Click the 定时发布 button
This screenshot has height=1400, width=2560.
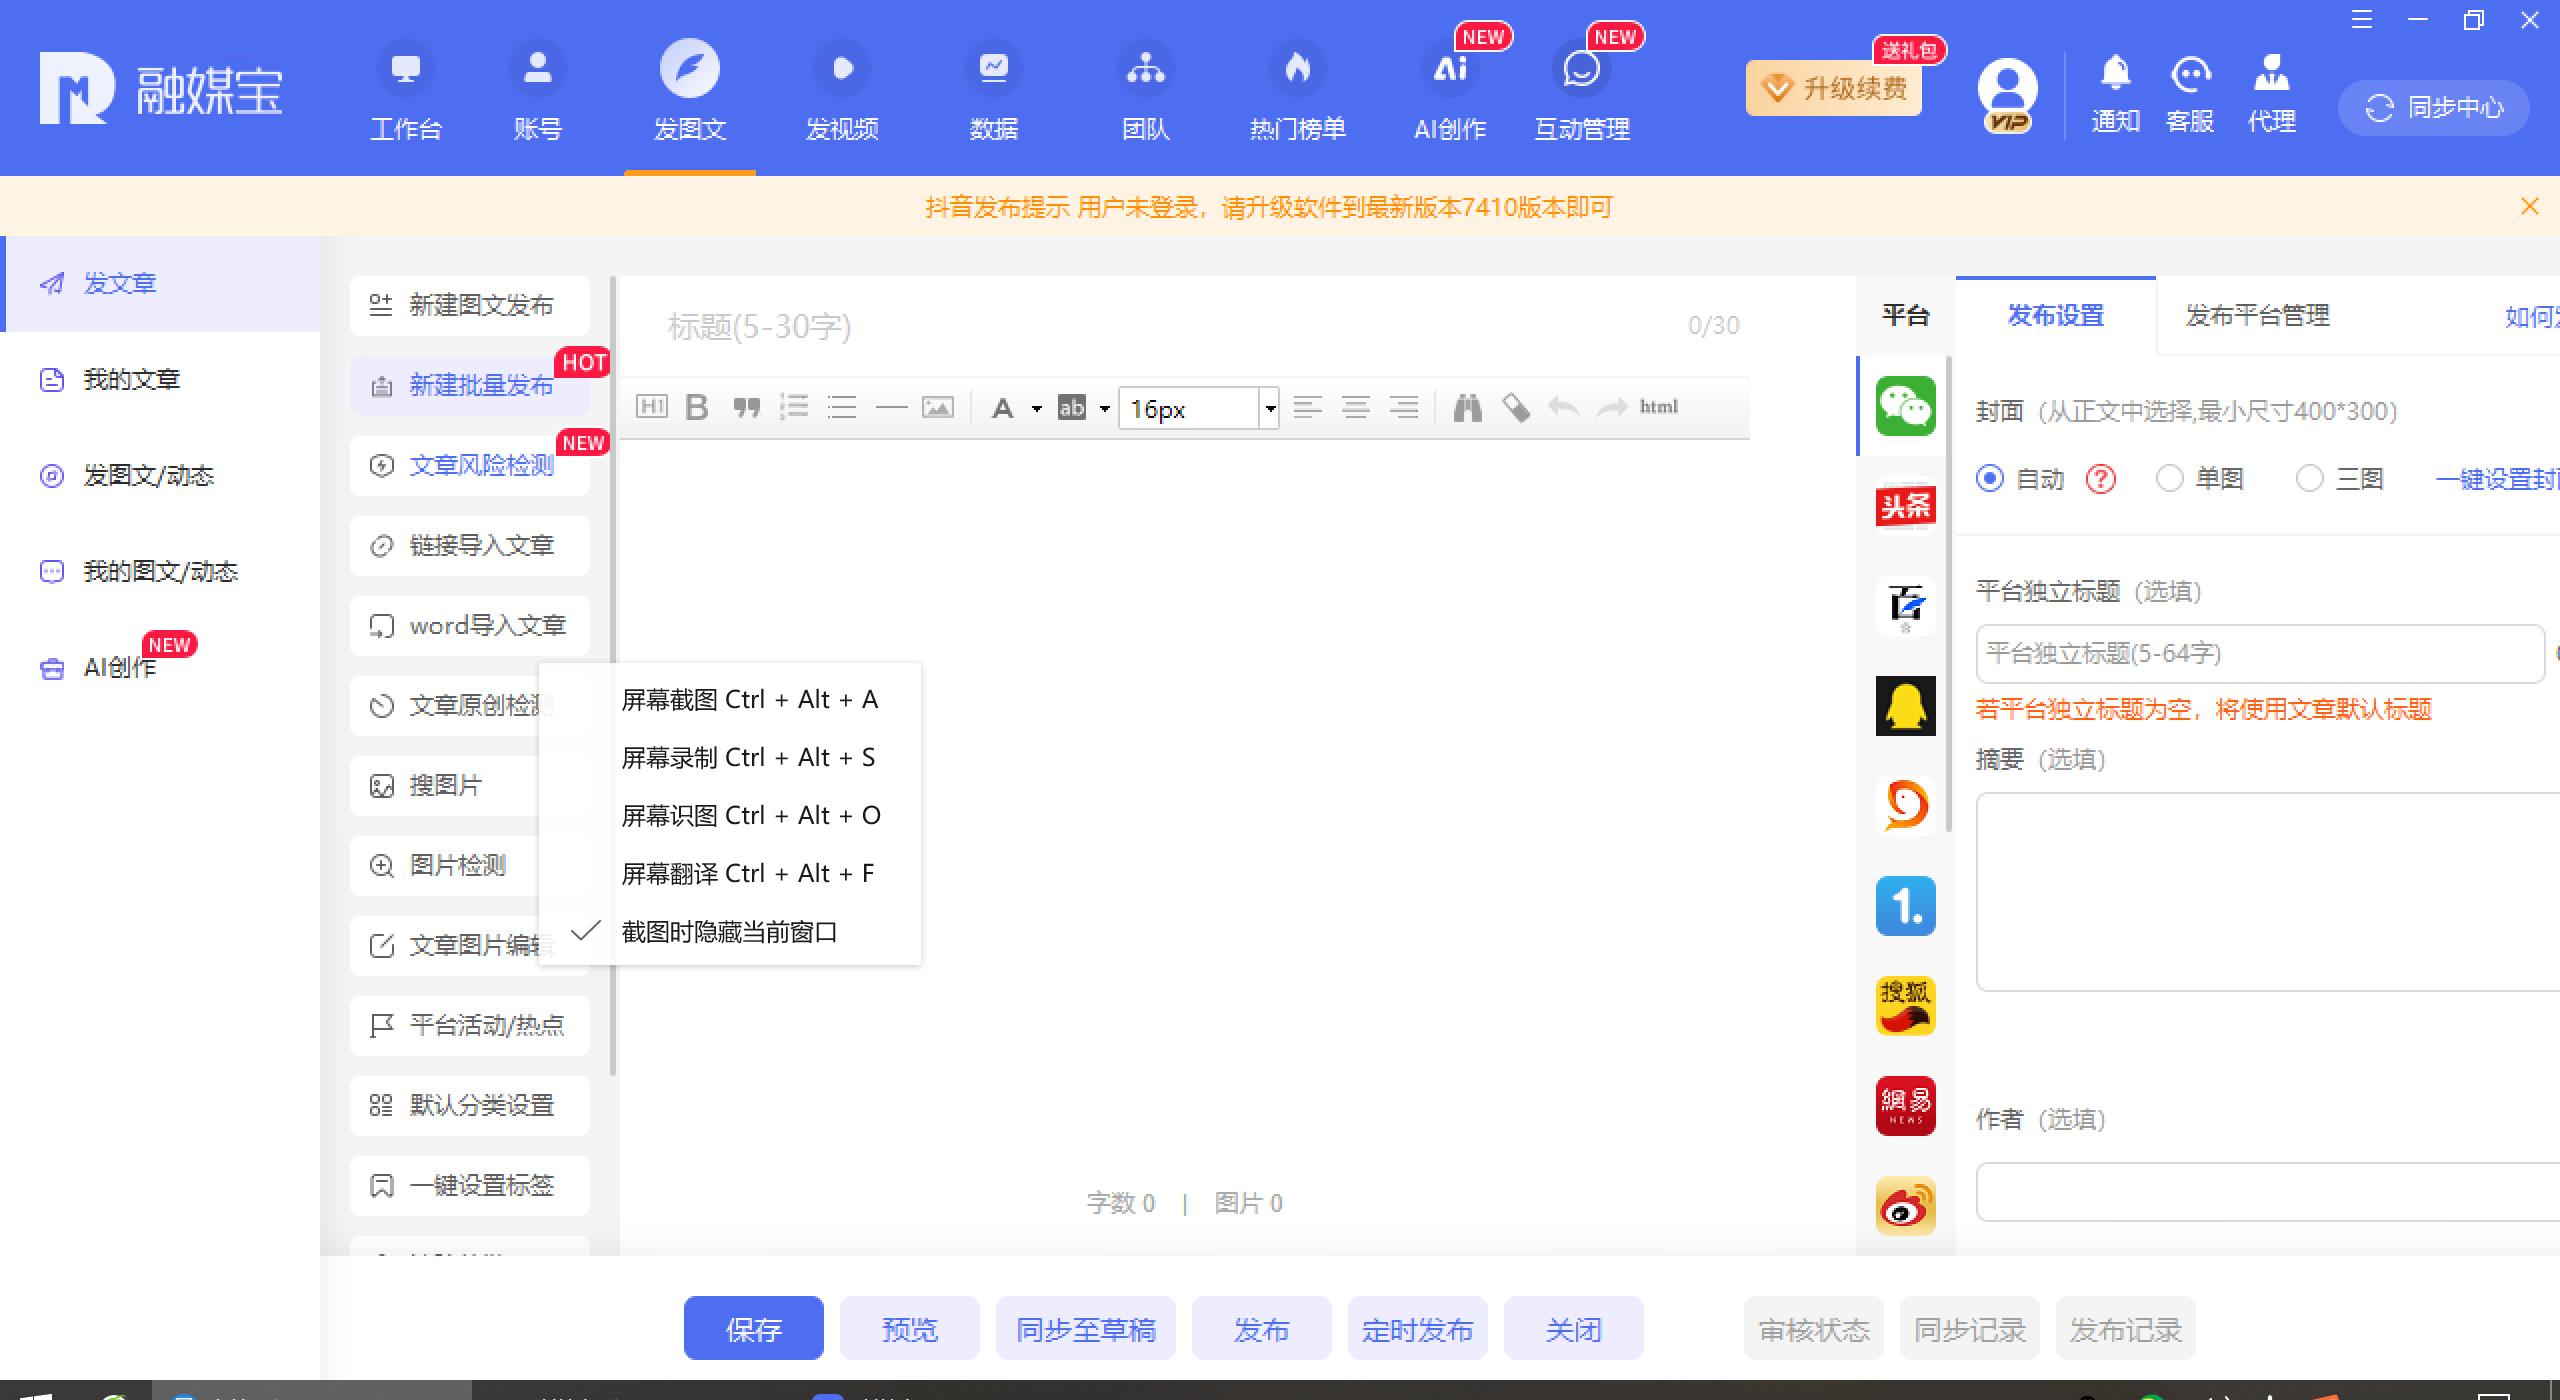[1417, 1329]
